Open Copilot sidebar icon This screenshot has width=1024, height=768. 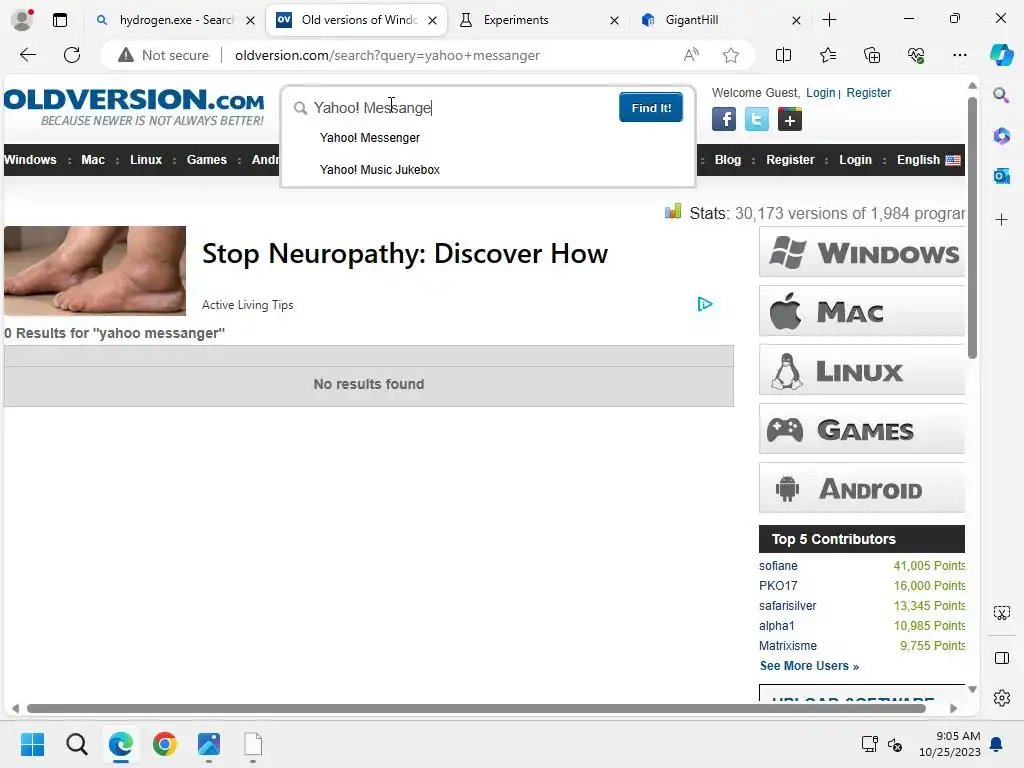tap(1001, 55)
